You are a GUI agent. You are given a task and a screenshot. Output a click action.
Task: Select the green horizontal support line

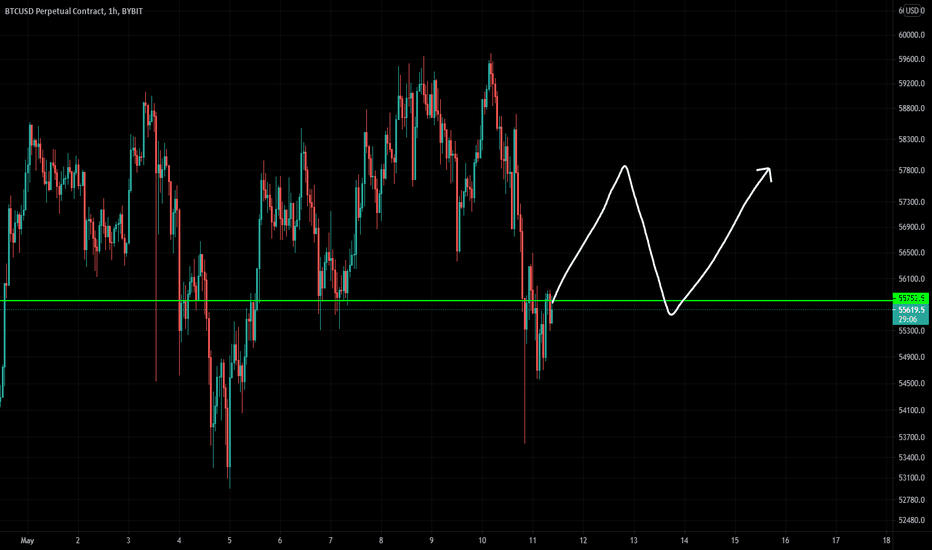[446, 301]
